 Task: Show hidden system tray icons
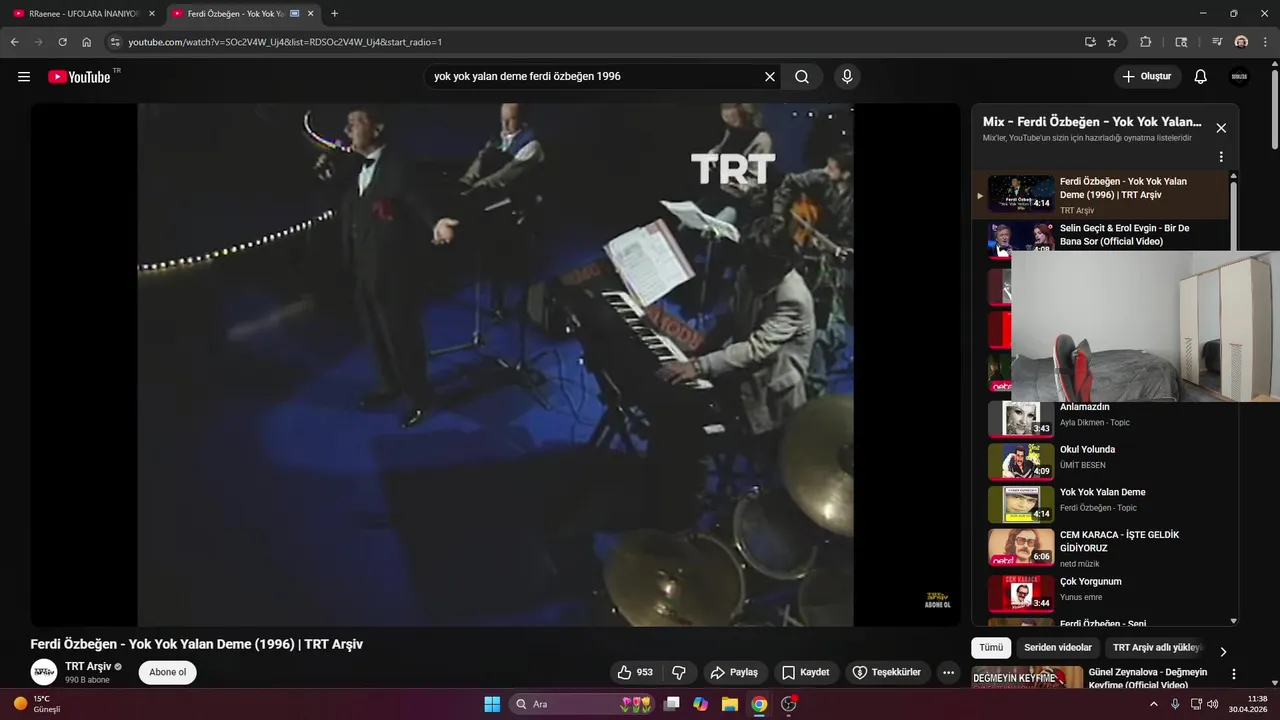click(1156, 704)
